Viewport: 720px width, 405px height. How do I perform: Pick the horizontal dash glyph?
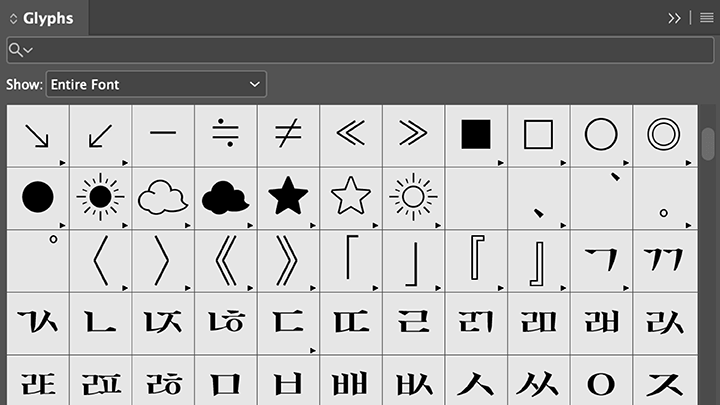[163, 135]
